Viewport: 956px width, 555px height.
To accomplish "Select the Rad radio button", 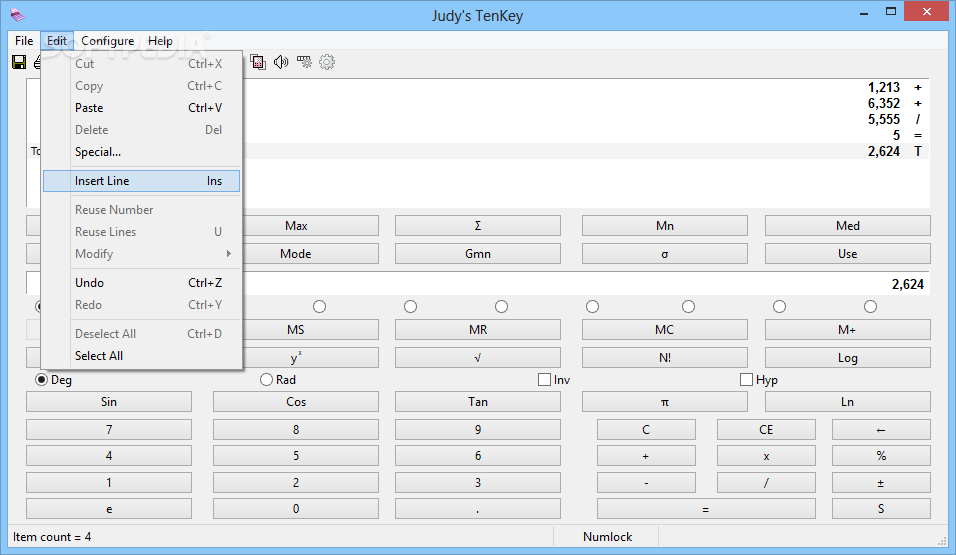I will 266,380.
